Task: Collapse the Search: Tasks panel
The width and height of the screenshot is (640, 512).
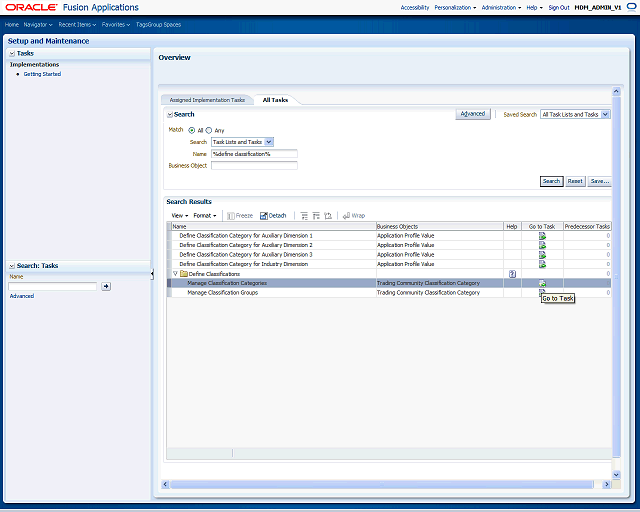Action: (x=12, y=266)
